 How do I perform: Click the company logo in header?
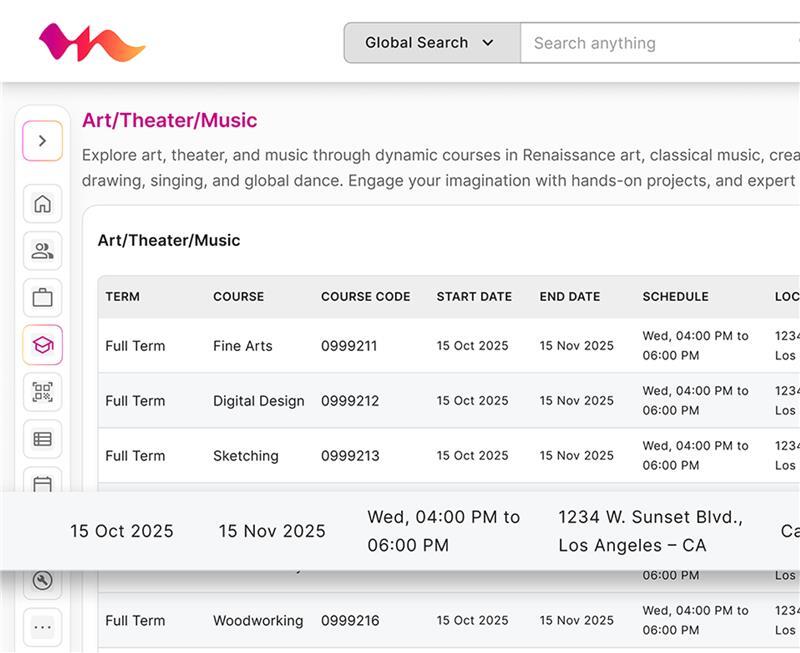(x=92, y=43)
